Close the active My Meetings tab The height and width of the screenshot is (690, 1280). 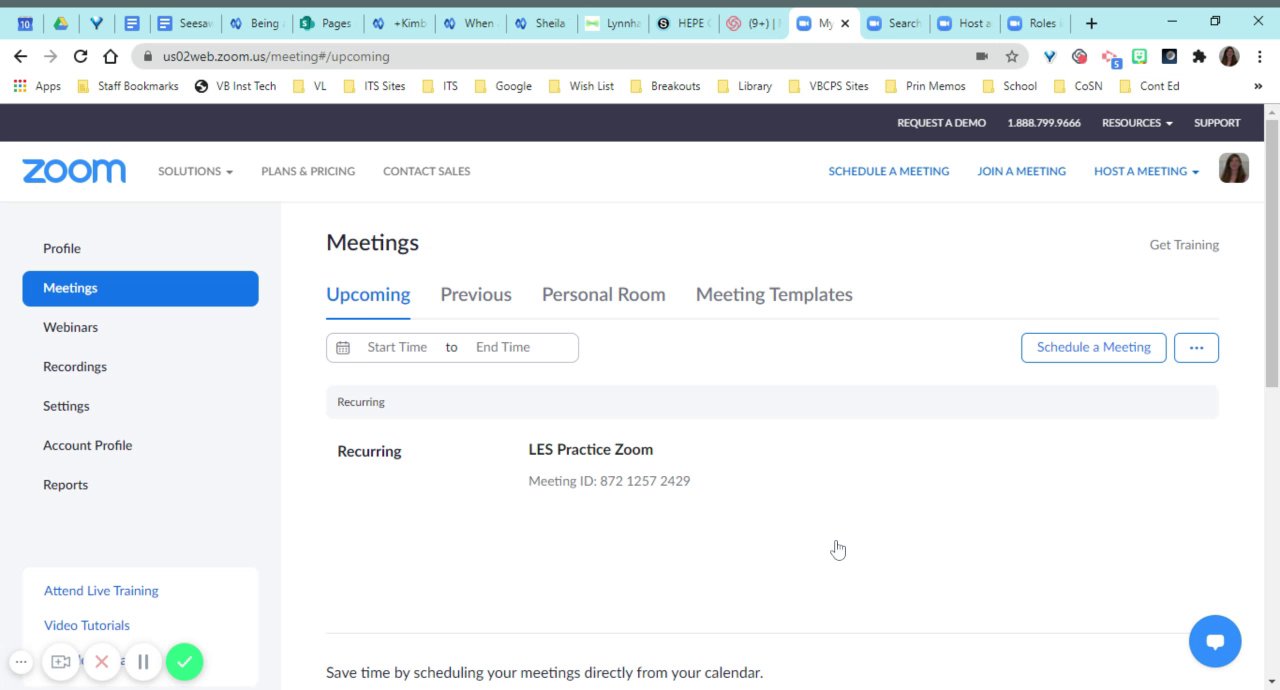click(x=845, y=23)
